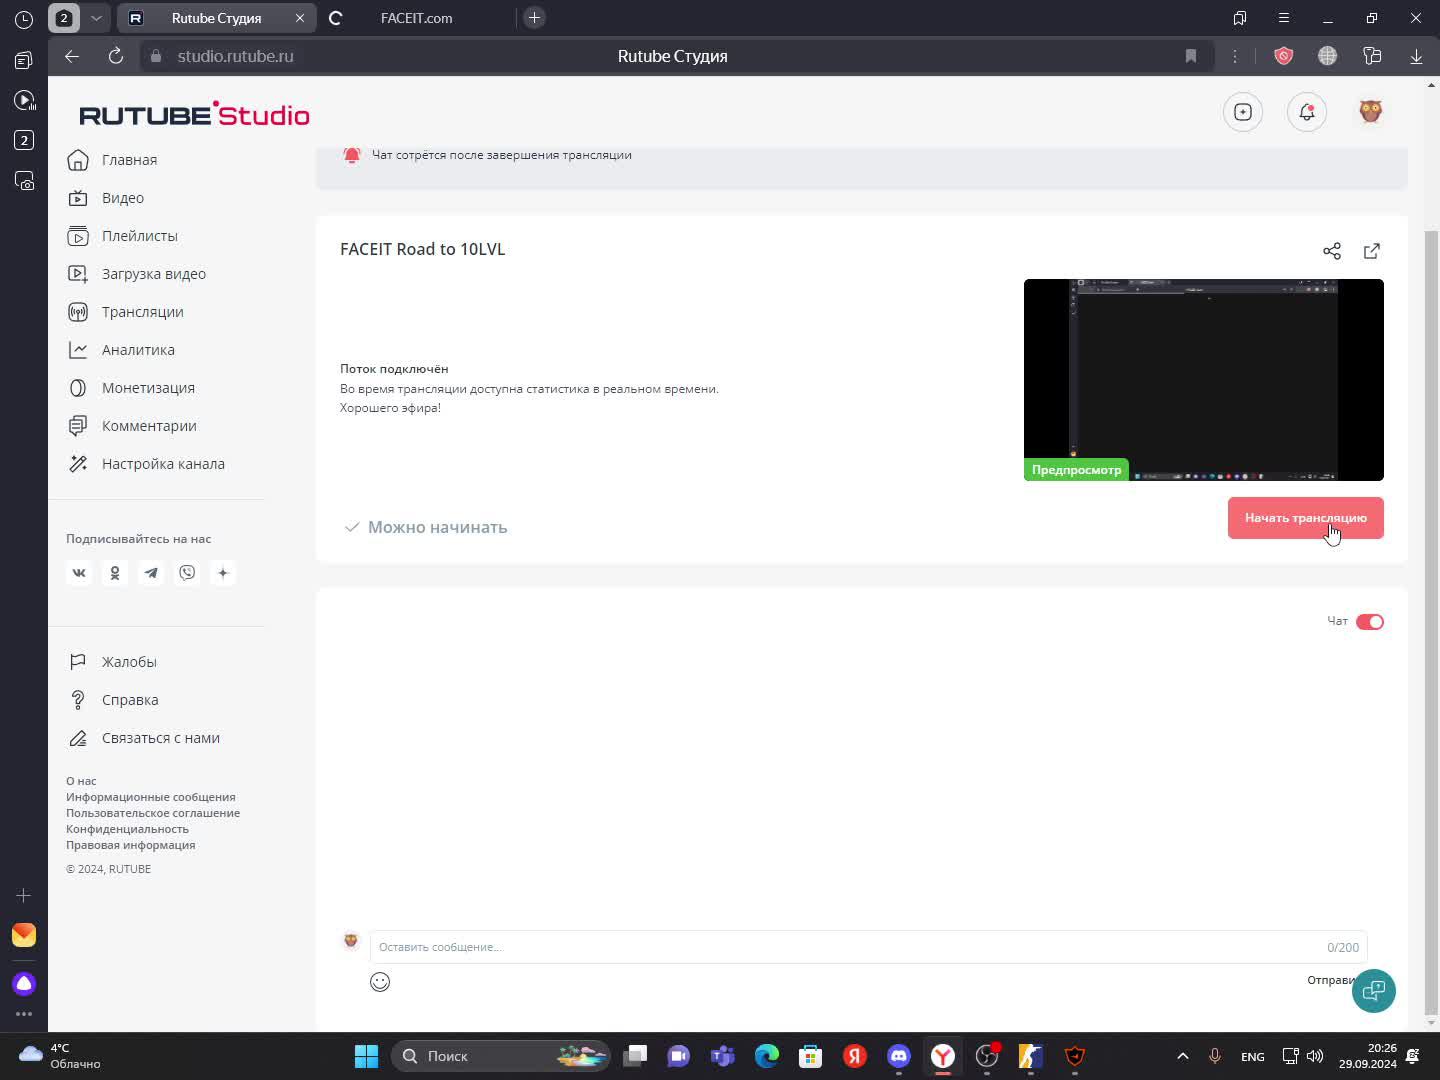Expand the tab groups dropdown arrow
Viewport: 1440px width, 1080px height.
(96, 18)
